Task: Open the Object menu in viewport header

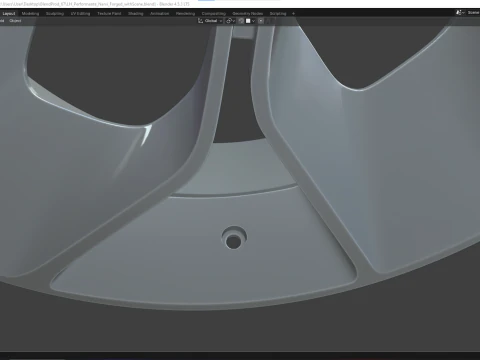Action: (x=15, y=21)
